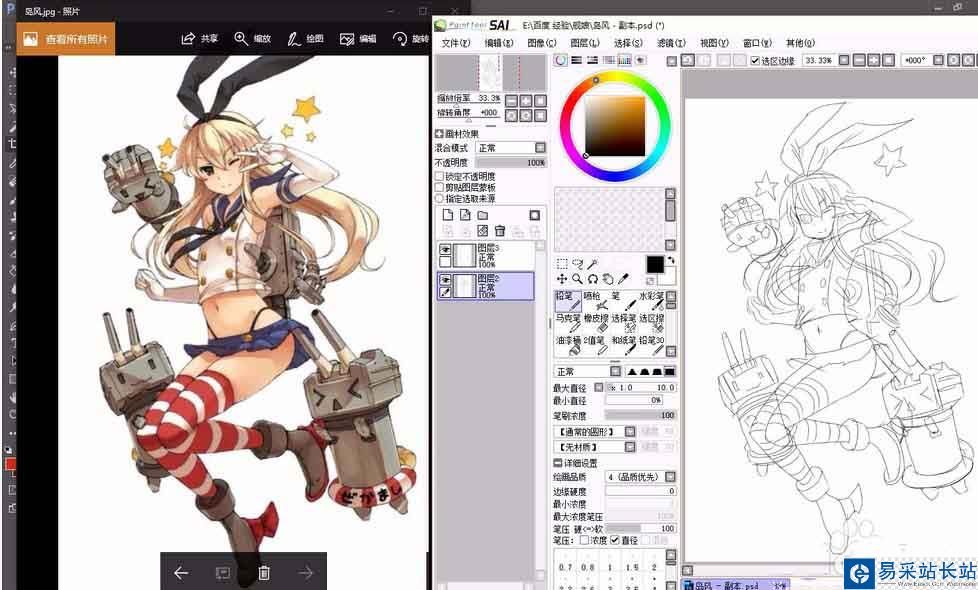Select the rectangular selection tool in SAI
Image resolution: width=978 pixels, height=590 pixels.
point(562,264)
